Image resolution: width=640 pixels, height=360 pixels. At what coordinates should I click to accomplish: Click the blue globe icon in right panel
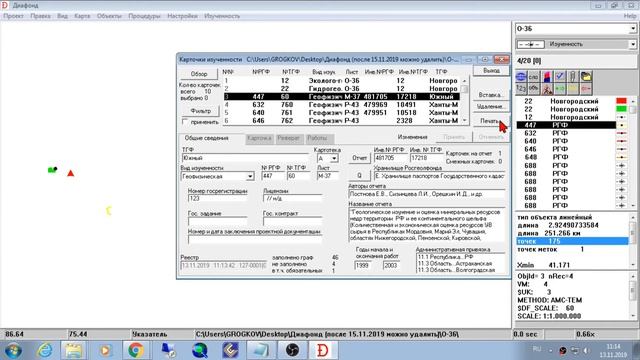(521, 76)
